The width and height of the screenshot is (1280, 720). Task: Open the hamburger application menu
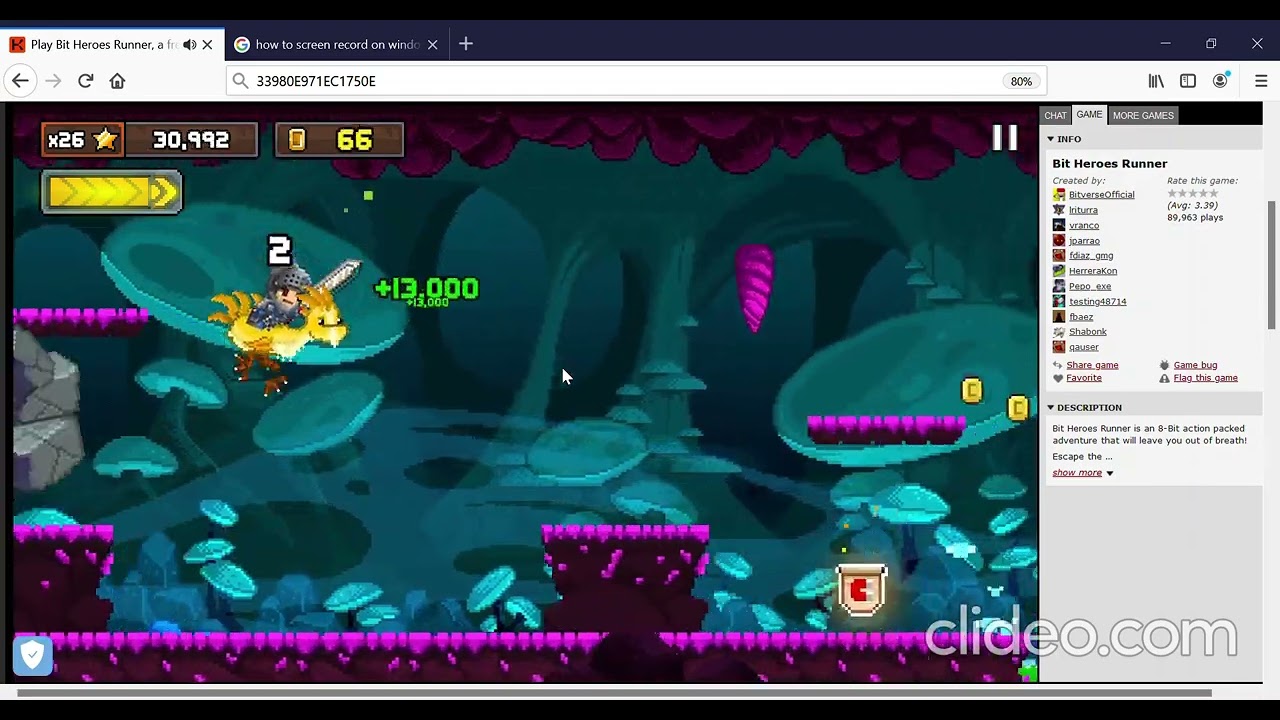point(1261,81)
